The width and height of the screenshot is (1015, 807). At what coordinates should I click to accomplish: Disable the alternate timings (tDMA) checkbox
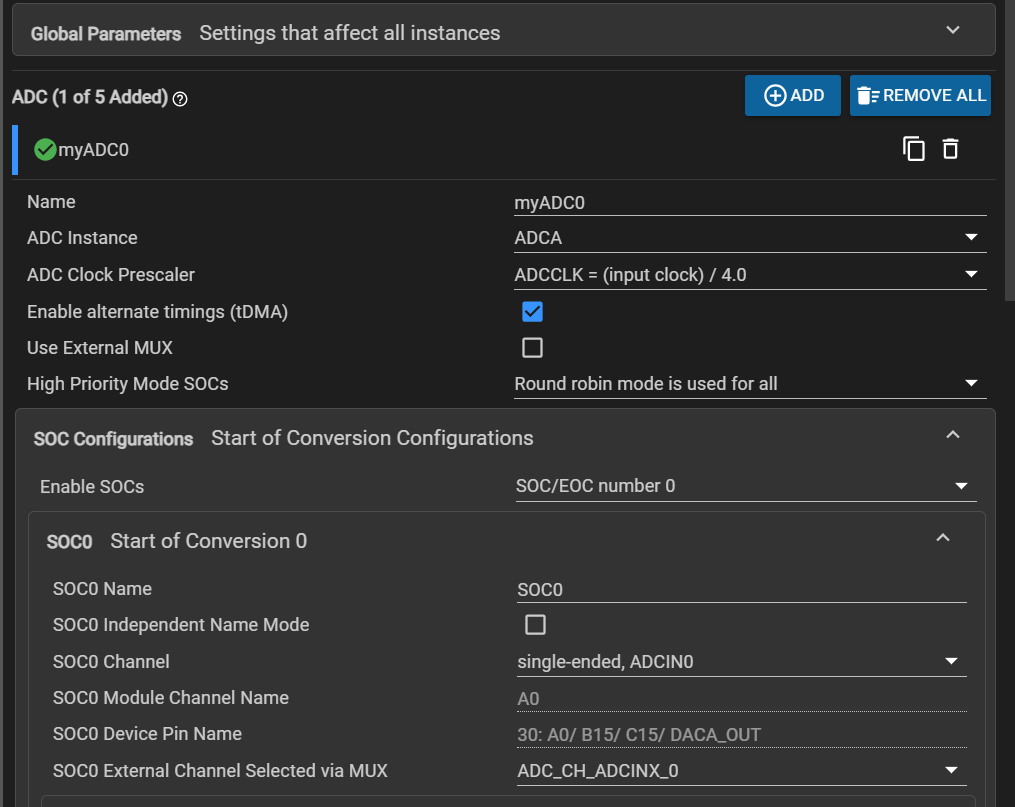tap(532, 312)
